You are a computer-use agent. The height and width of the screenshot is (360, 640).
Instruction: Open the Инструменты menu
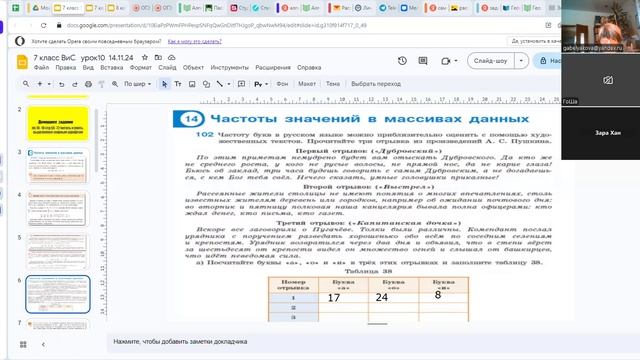click(229, 67)
